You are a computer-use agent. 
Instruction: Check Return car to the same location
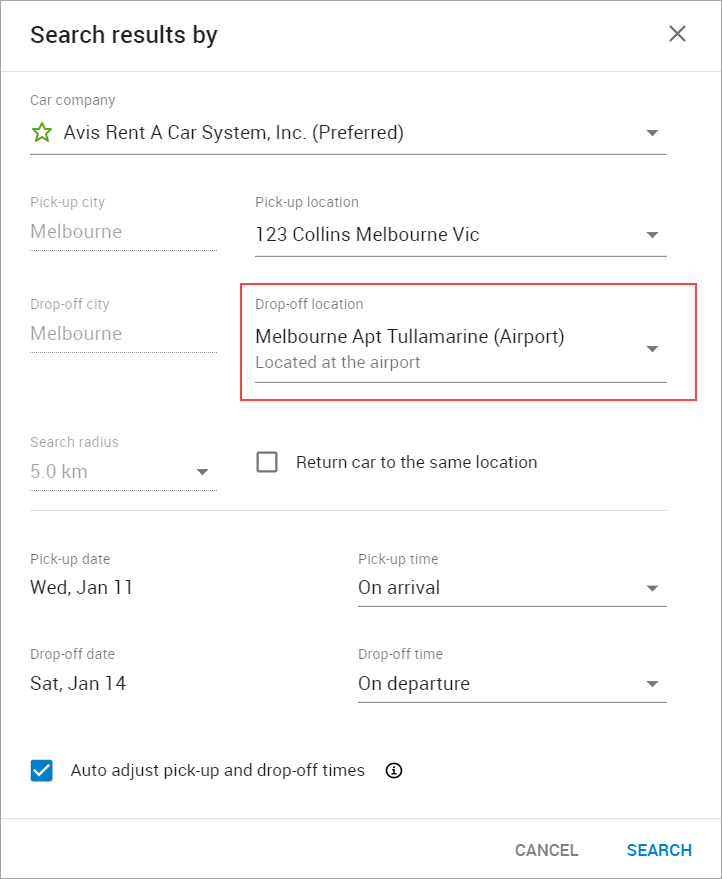point(267,462)
